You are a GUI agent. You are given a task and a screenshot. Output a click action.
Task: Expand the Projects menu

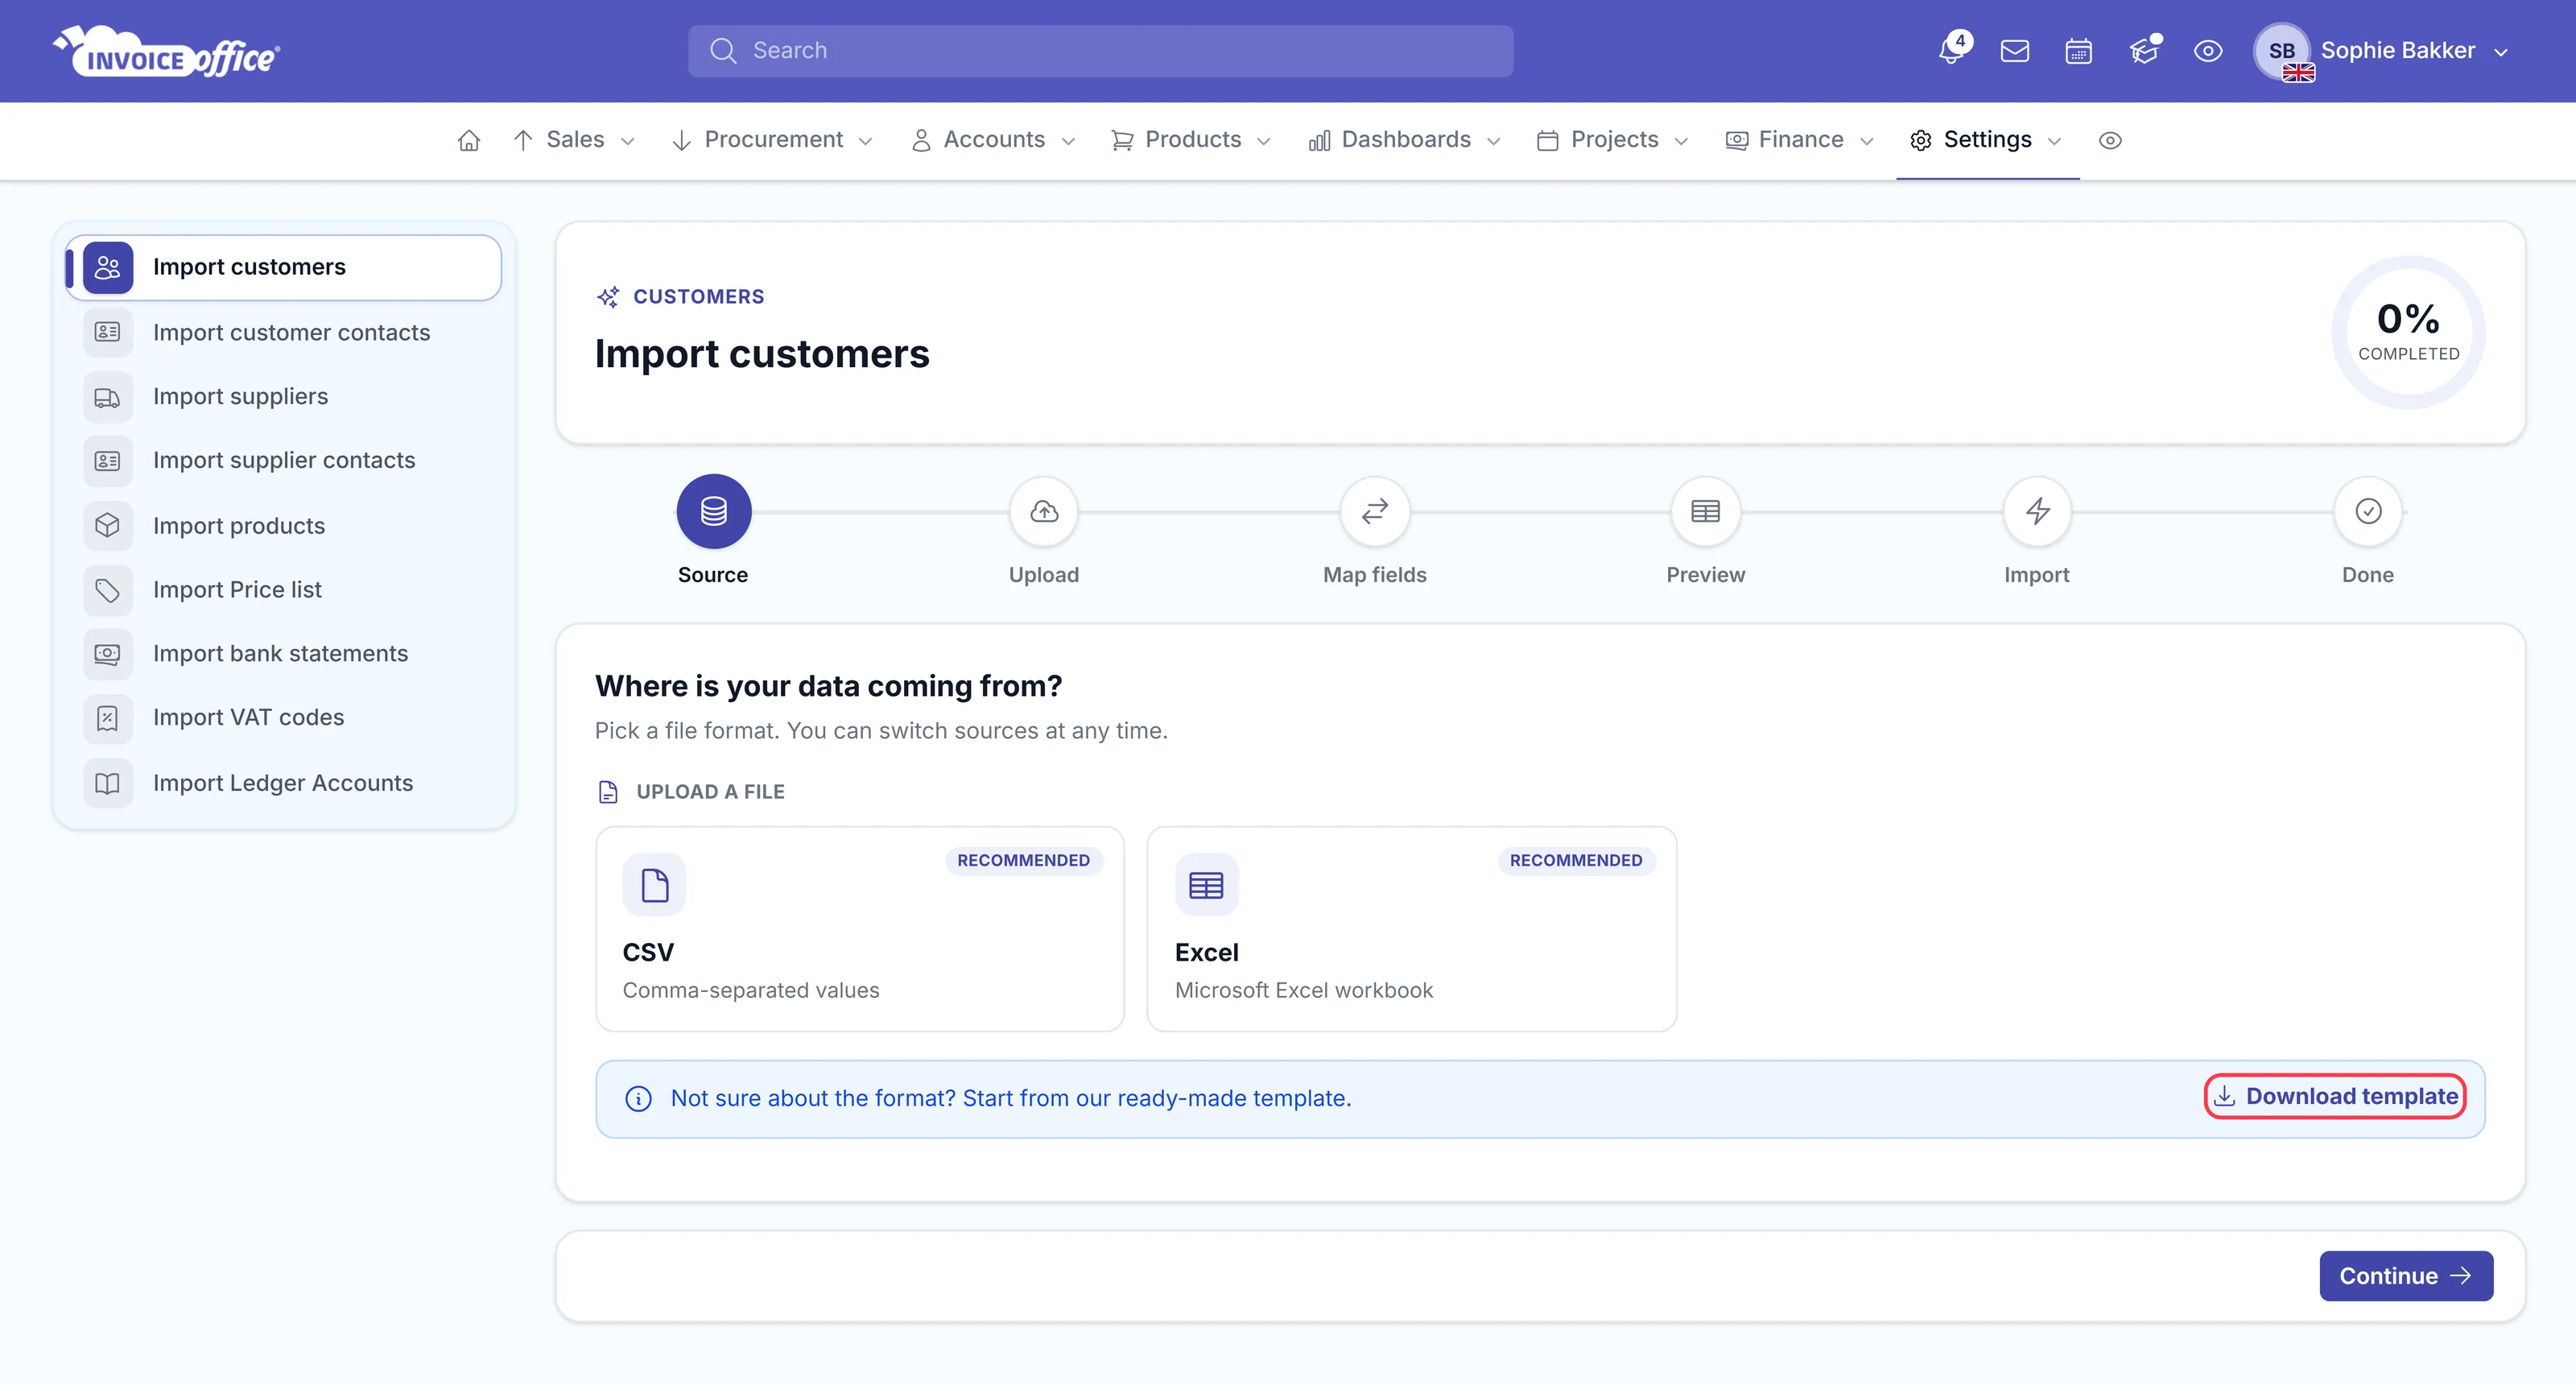coord(1613,141)
